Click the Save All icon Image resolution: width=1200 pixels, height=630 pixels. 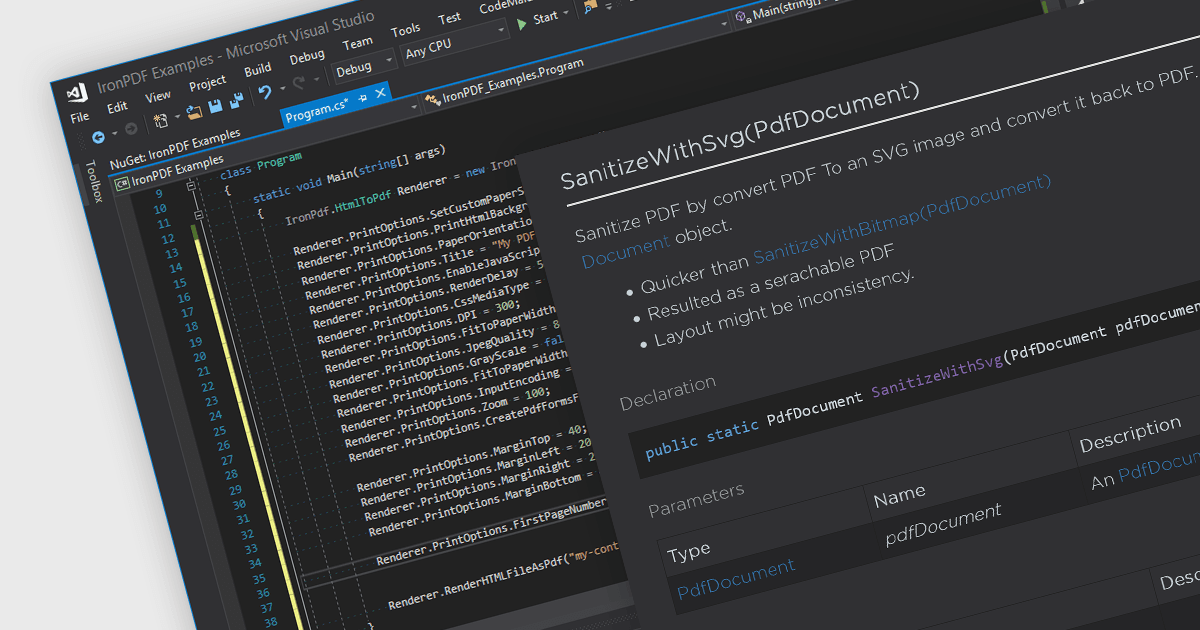coord(237,100)
